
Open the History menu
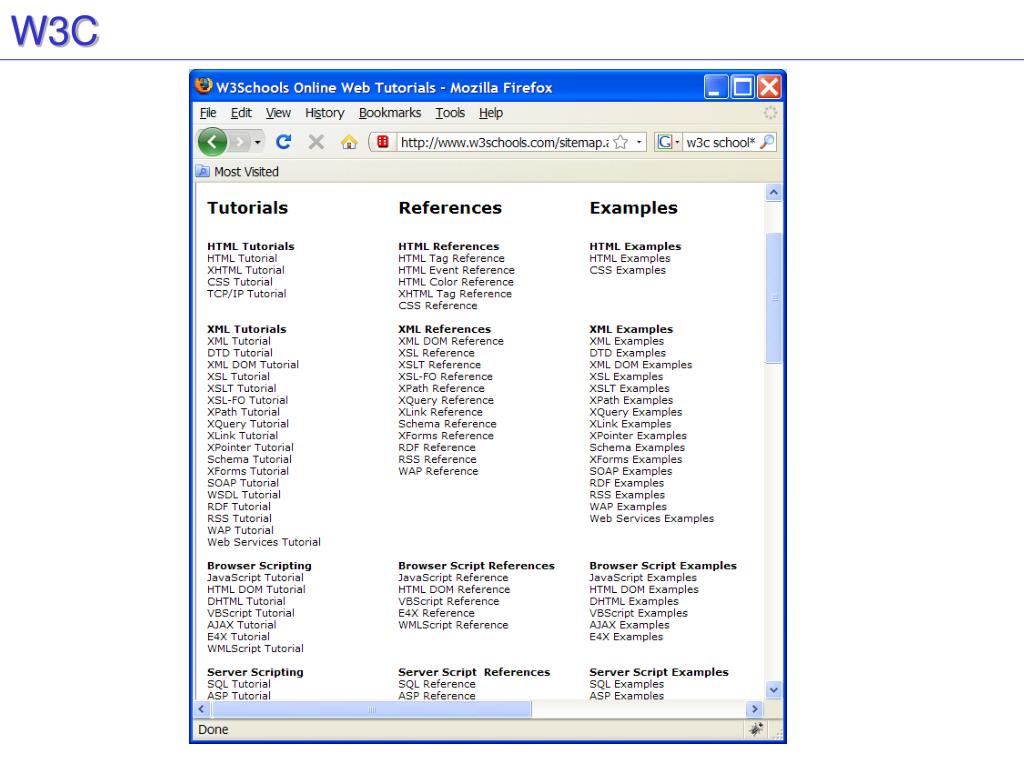tap(325, 113)
